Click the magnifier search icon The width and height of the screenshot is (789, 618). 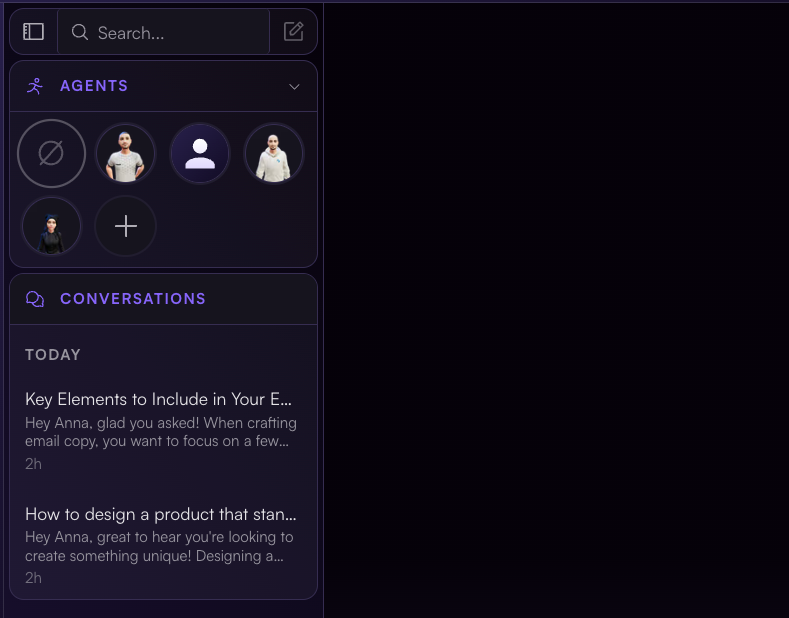80,32
